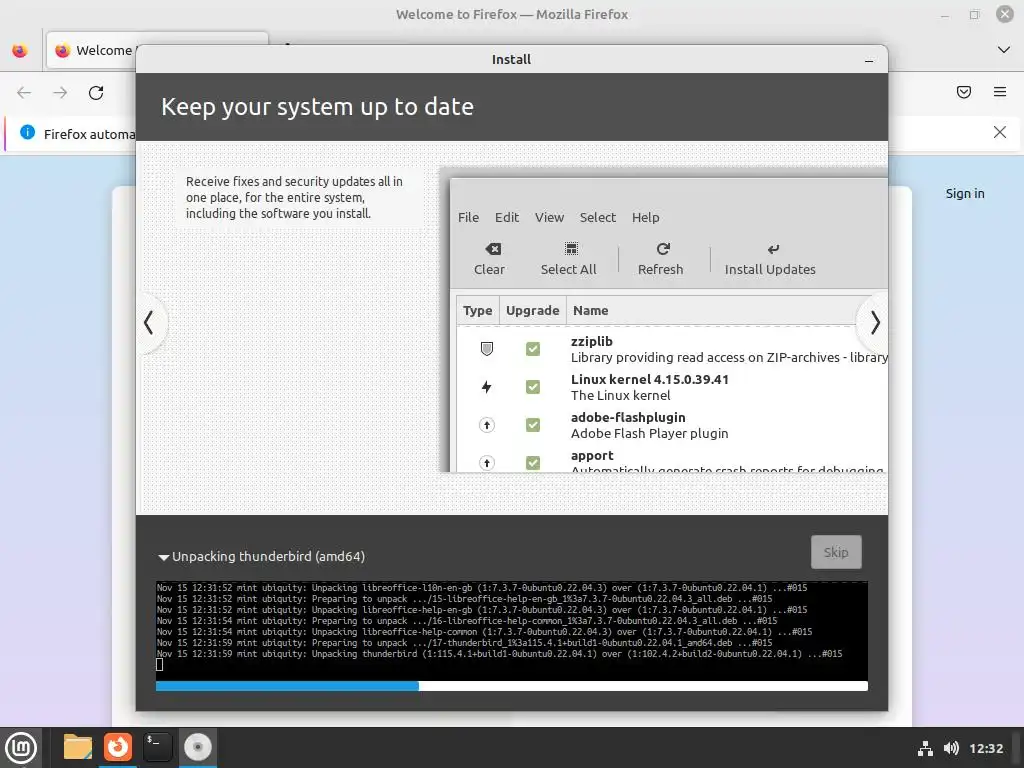Image resolution: width=1024 pixels, height=768 pixels.
Task: Go back in Firefox
Action: point(24,93)
